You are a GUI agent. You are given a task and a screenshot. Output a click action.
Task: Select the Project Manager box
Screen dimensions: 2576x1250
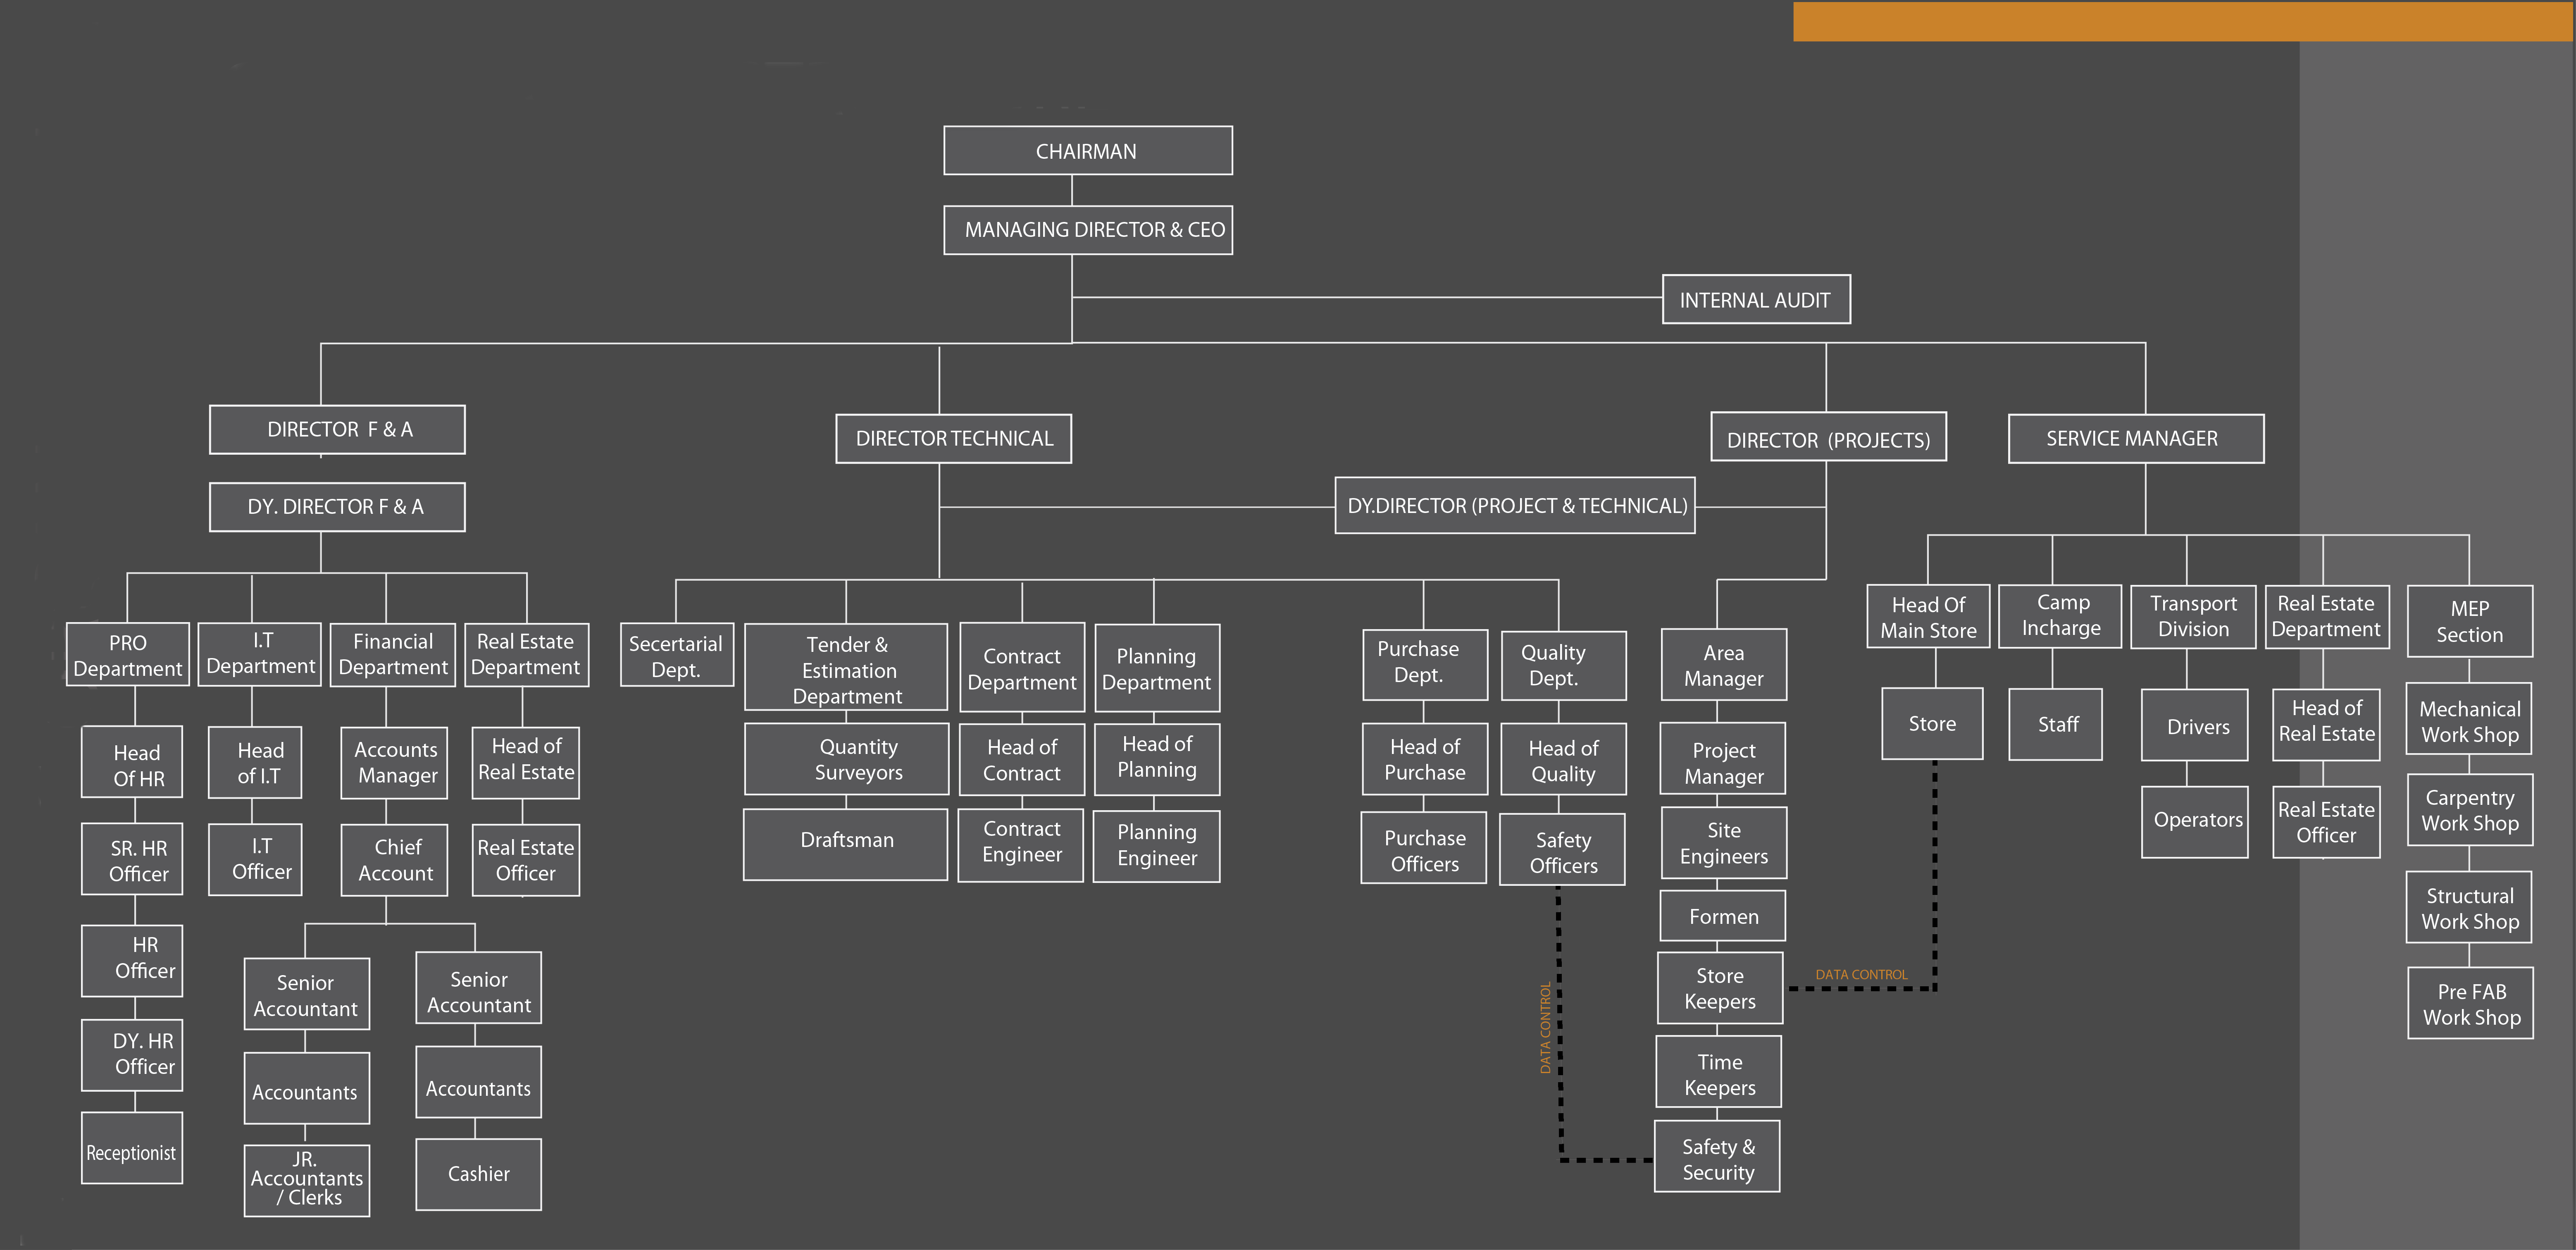[x=1724, y=759]
